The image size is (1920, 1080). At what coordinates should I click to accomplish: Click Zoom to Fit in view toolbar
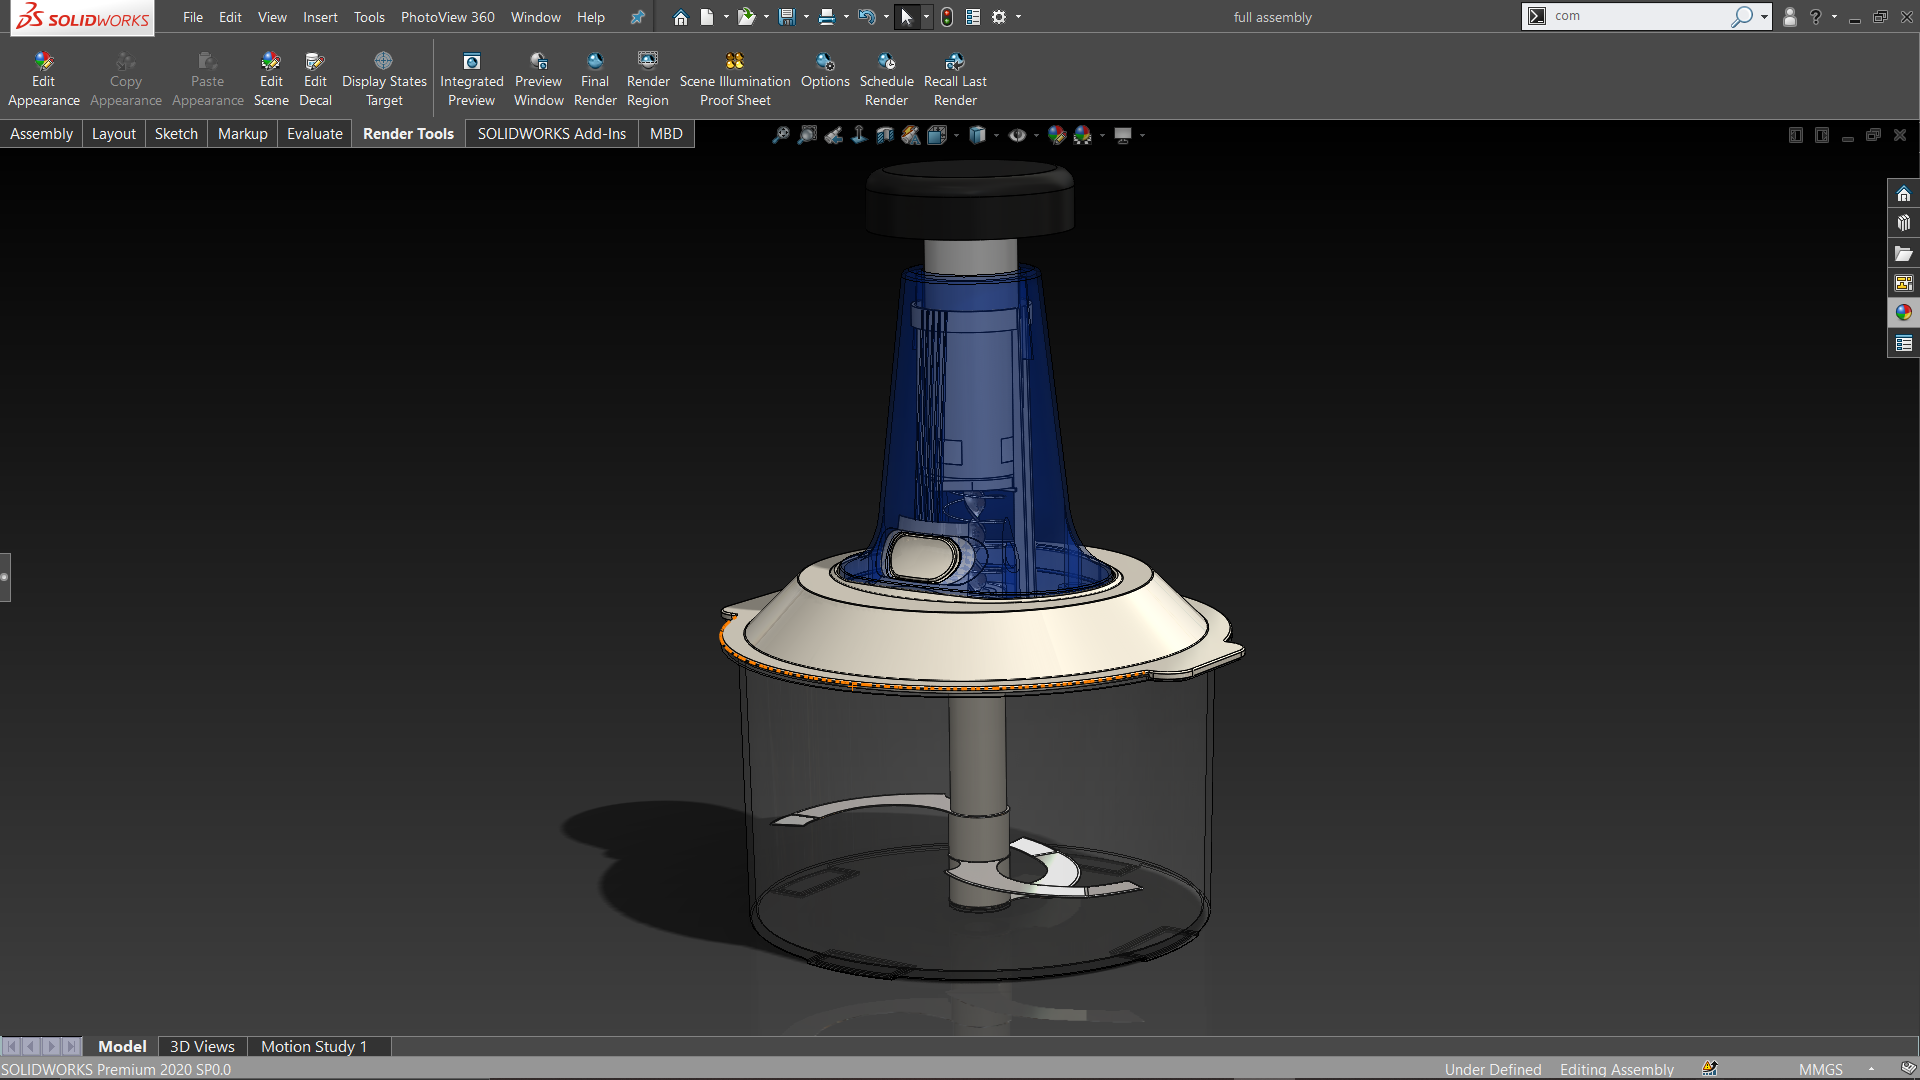coord(781,135)
